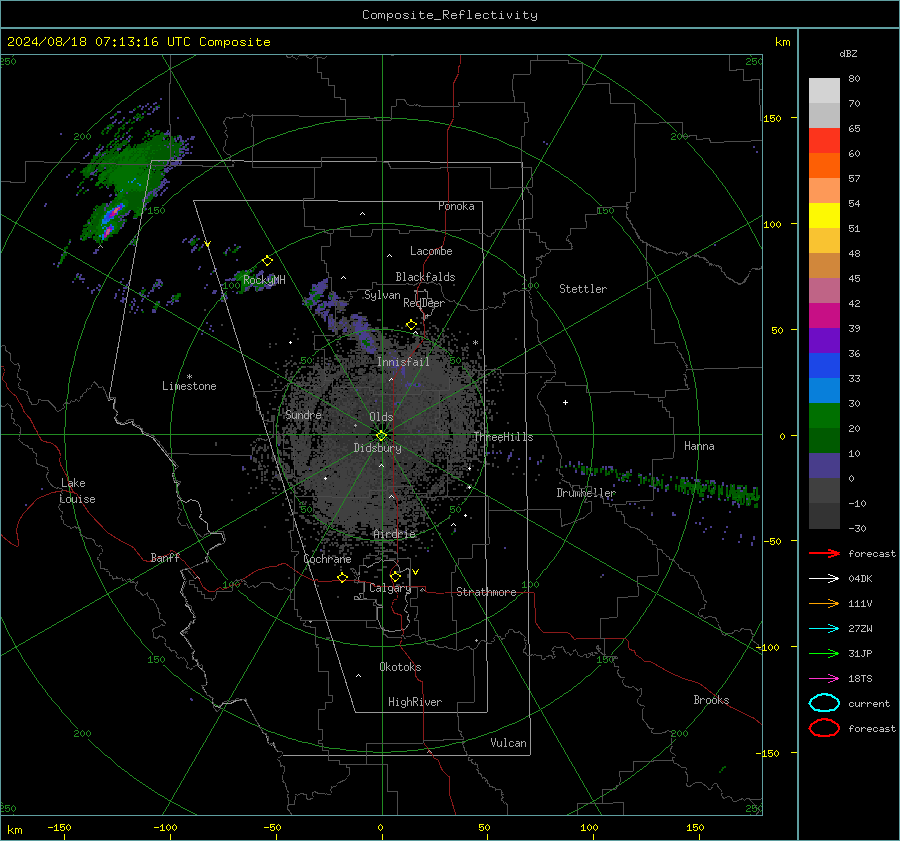
Task: Click the Calgary city label
Action: [390, 588]
